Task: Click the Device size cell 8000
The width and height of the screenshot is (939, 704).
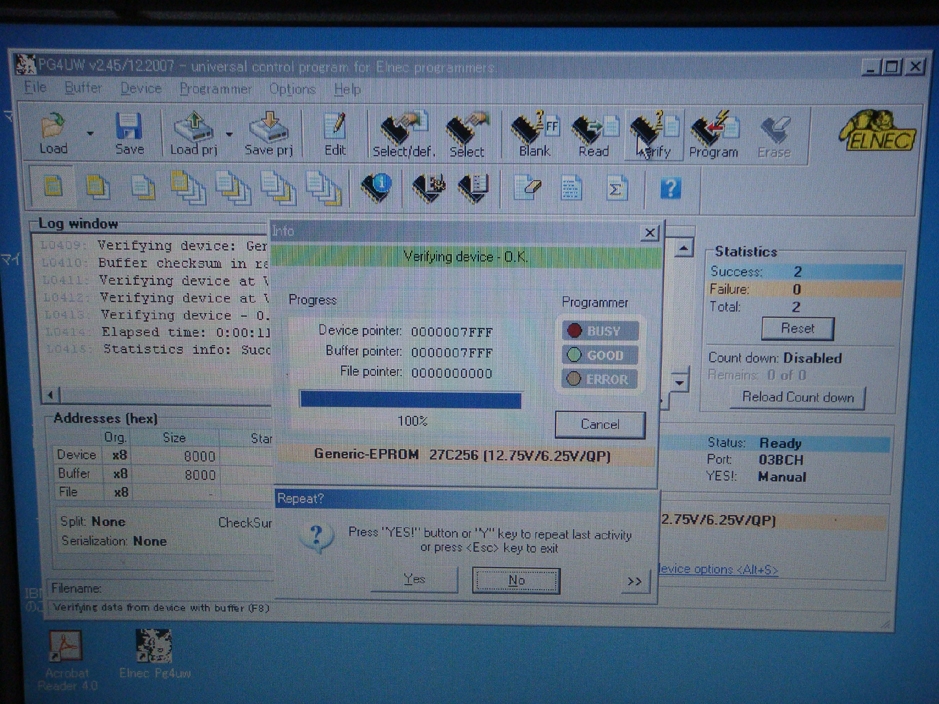Action: (x=199, y=457)
